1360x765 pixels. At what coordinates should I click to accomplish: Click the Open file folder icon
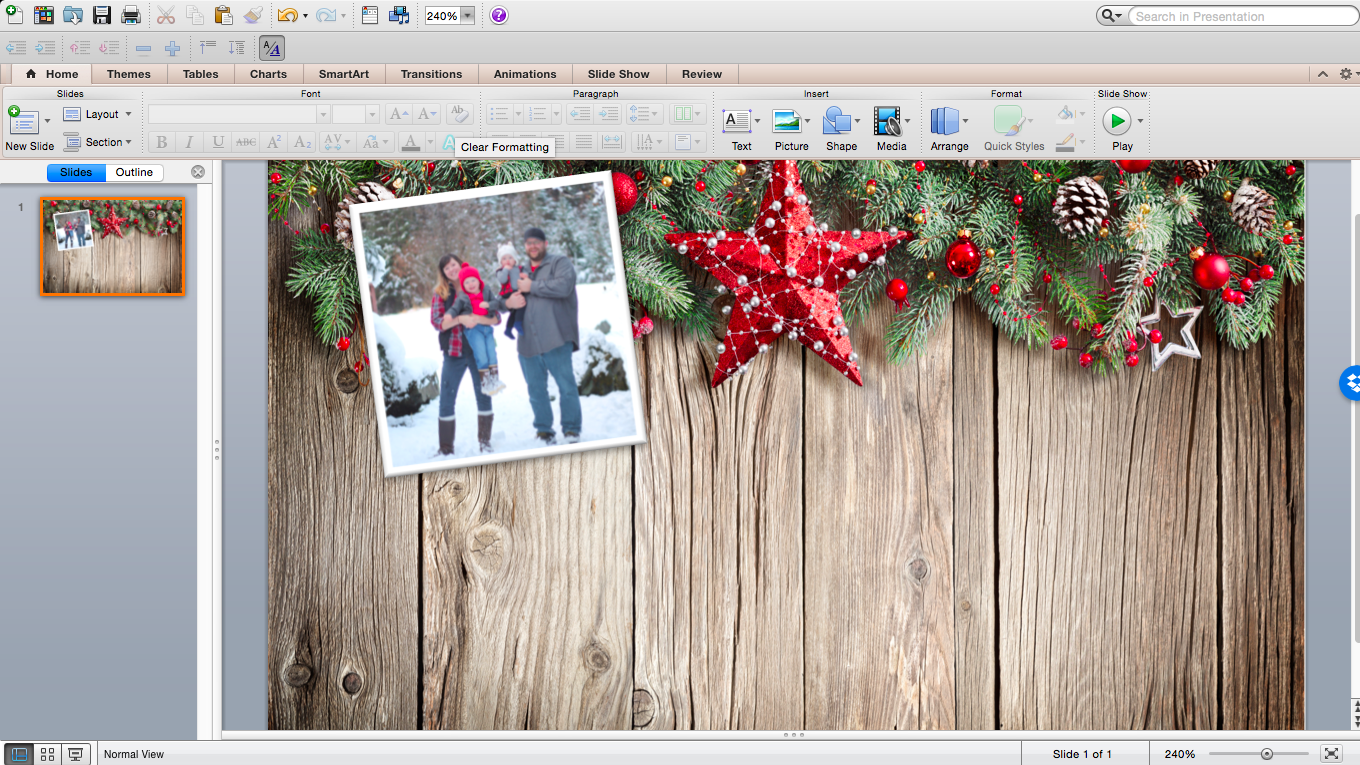pos(73,15)
